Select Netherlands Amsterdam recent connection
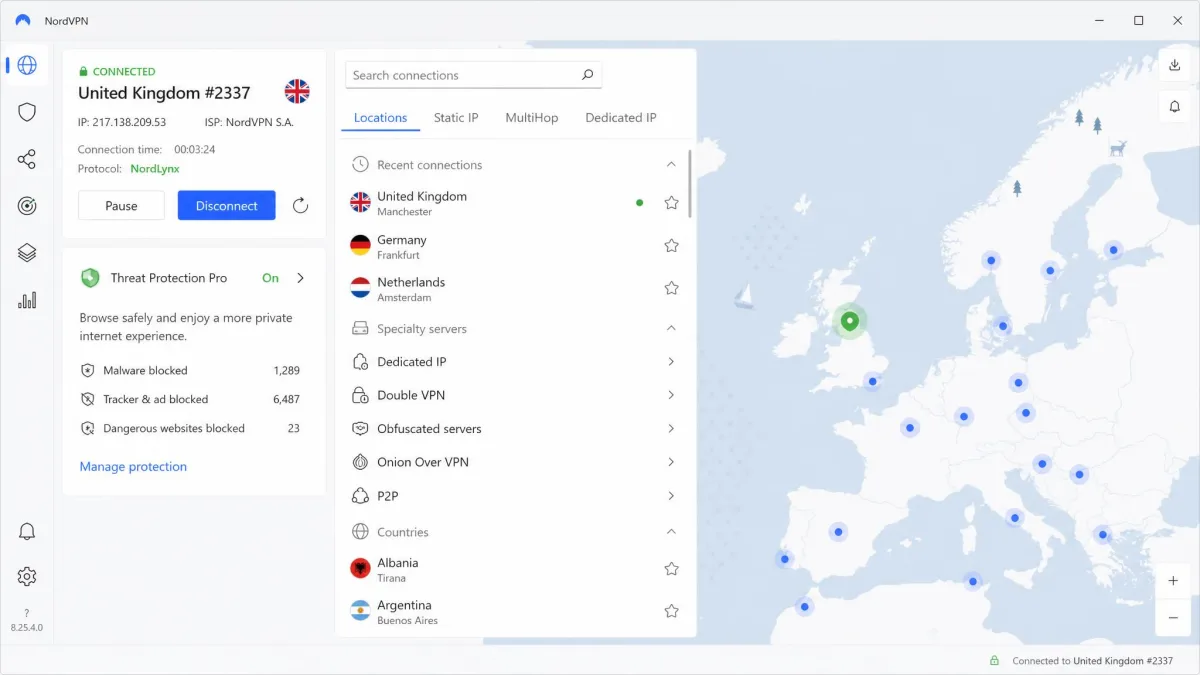Image resolution: width=1200 pixels, height=675 pixels. [514, 288]
